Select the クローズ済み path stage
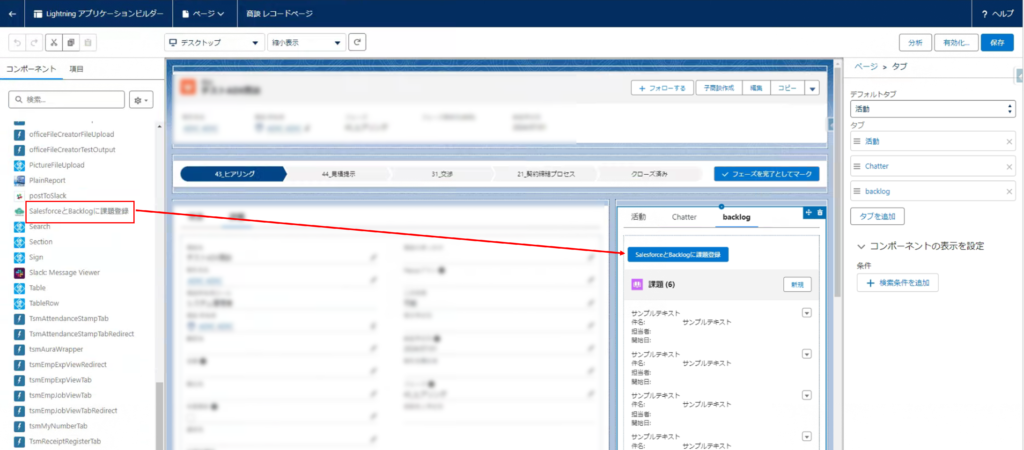Screen dimensions: 1024x450 click(648, 174)
